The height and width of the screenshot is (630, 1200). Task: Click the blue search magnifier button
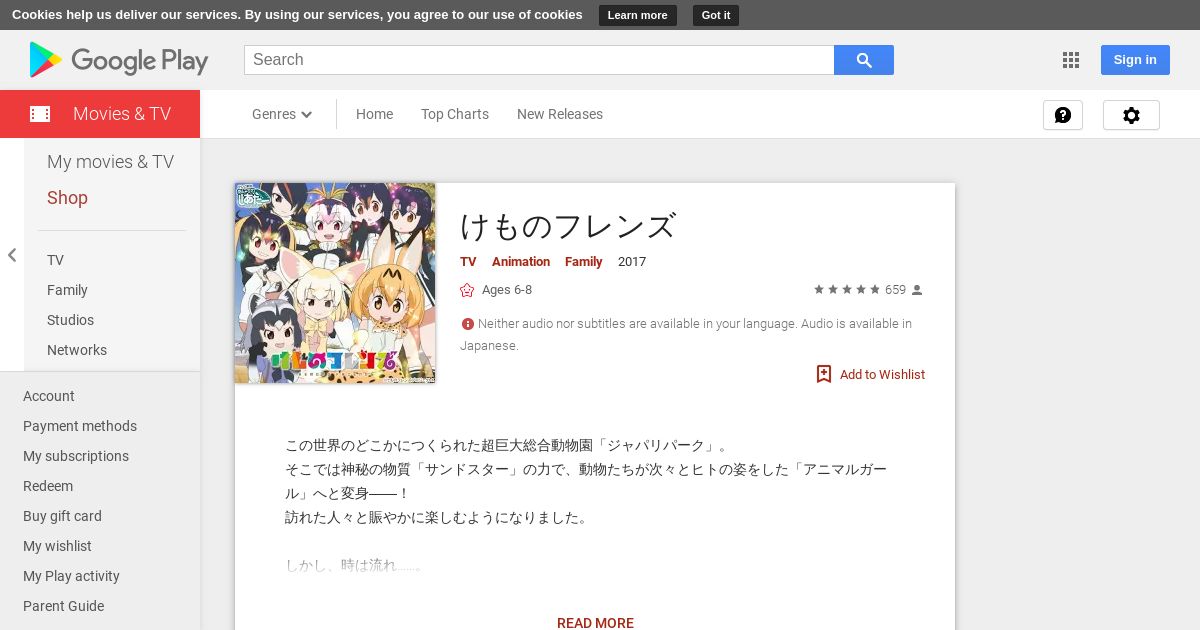pos(864,60)
